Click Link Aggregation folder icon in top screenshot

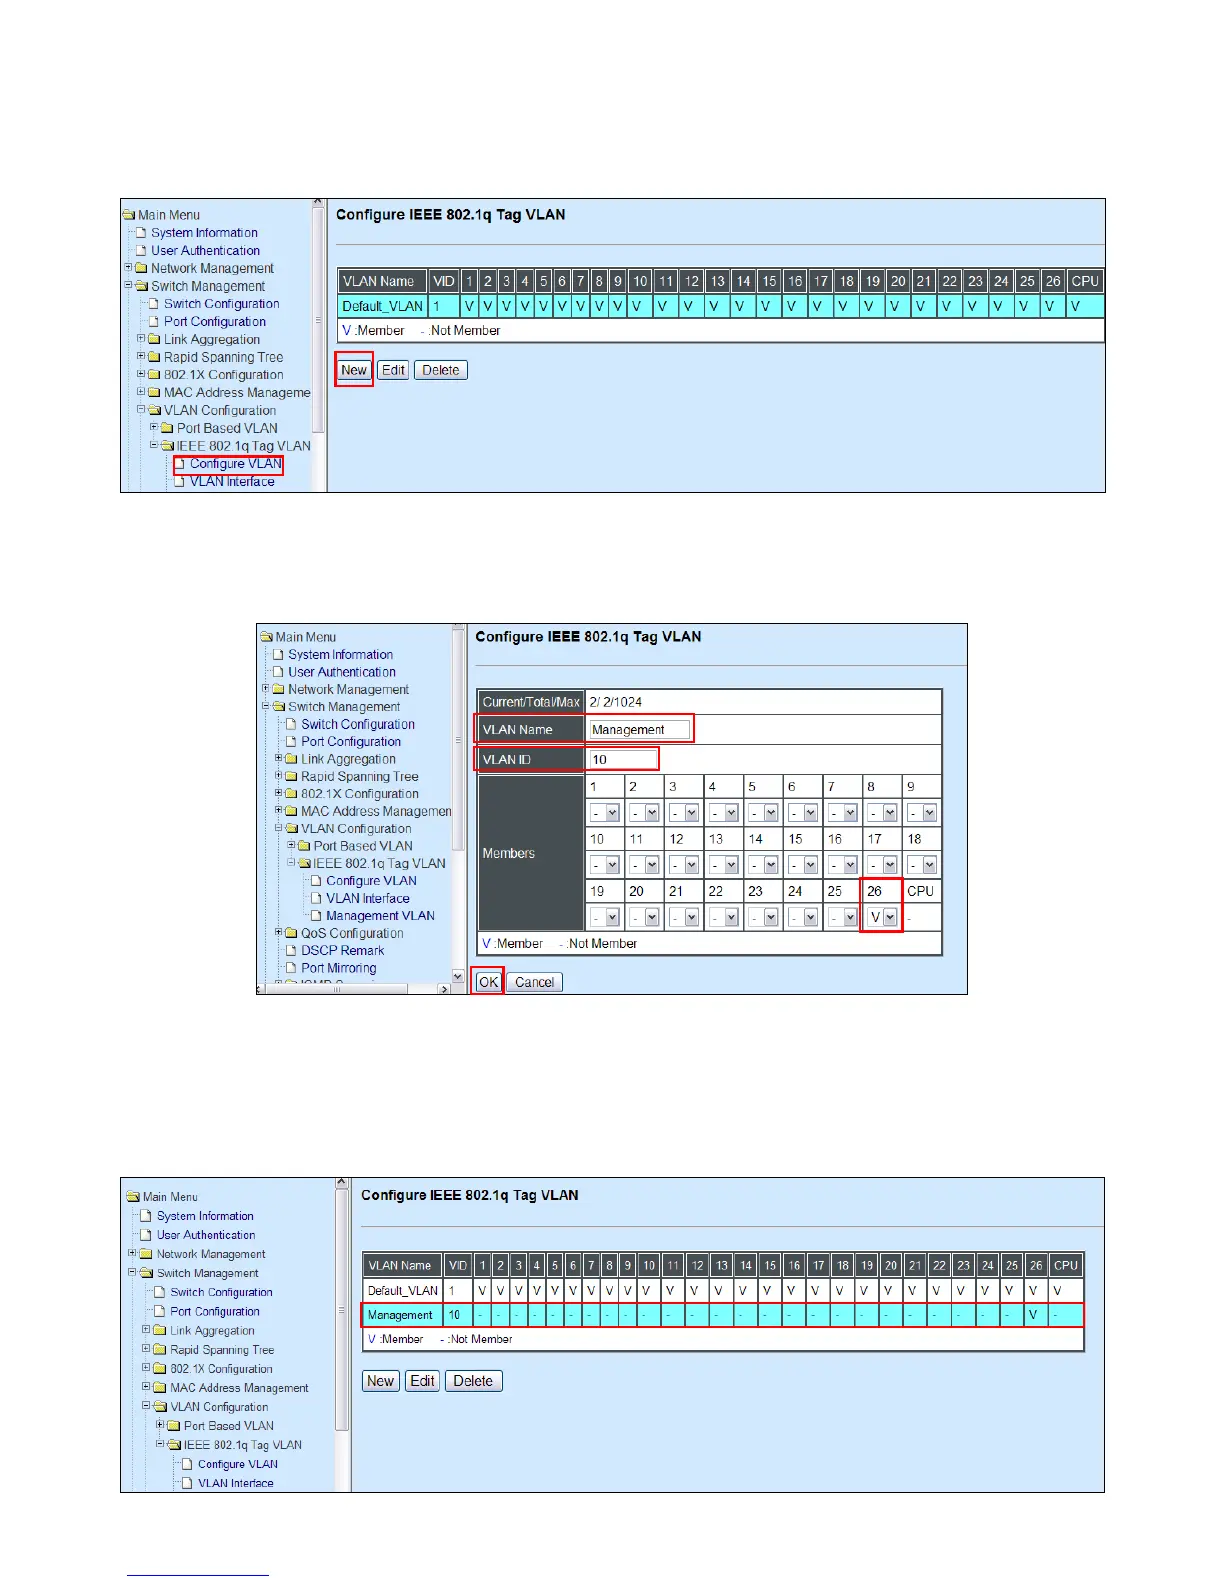[x=155, y=340]
